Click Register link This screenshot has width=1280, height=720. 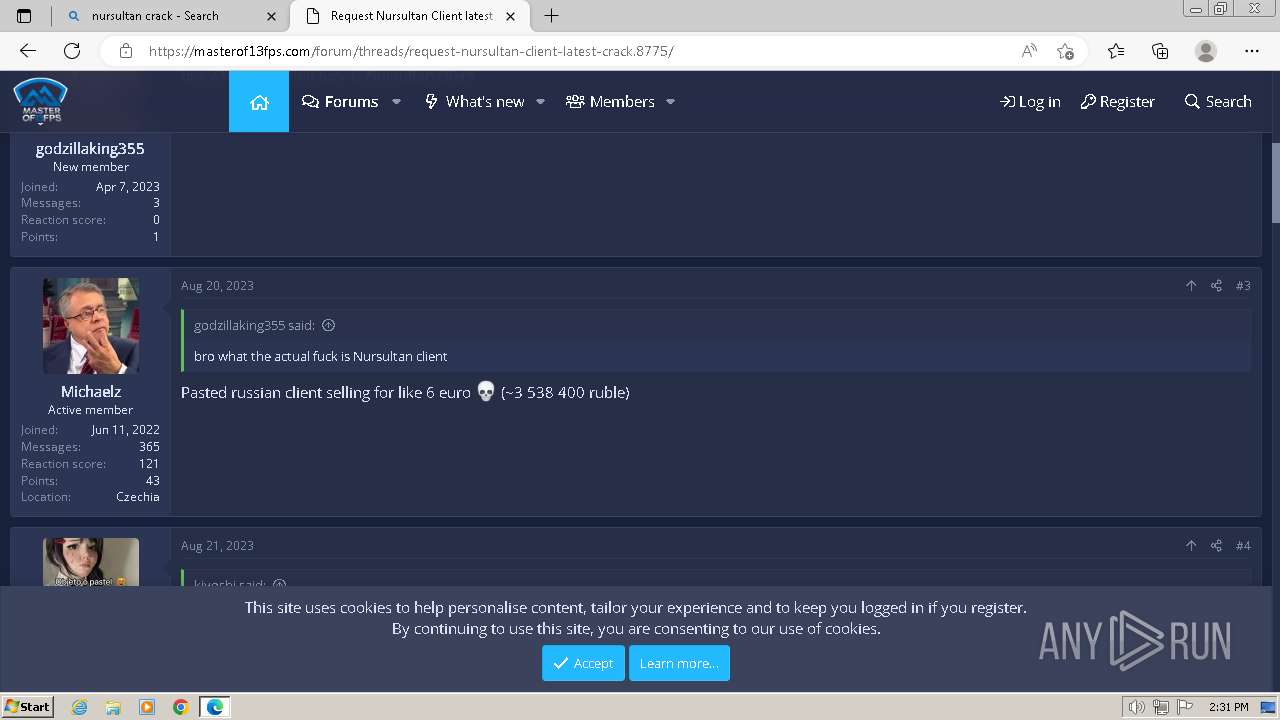[x=1117, y=102]
